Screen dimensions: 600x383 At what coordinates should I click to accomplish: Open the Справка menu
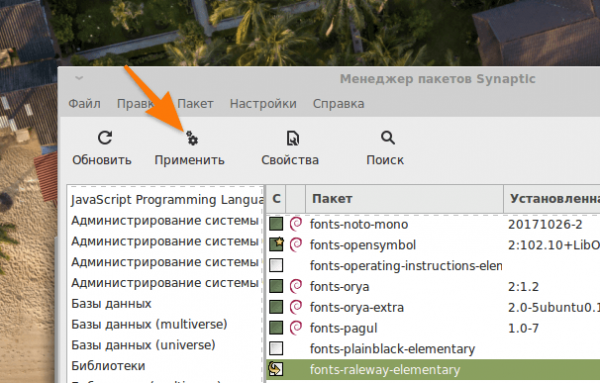(x=338, y=104)
